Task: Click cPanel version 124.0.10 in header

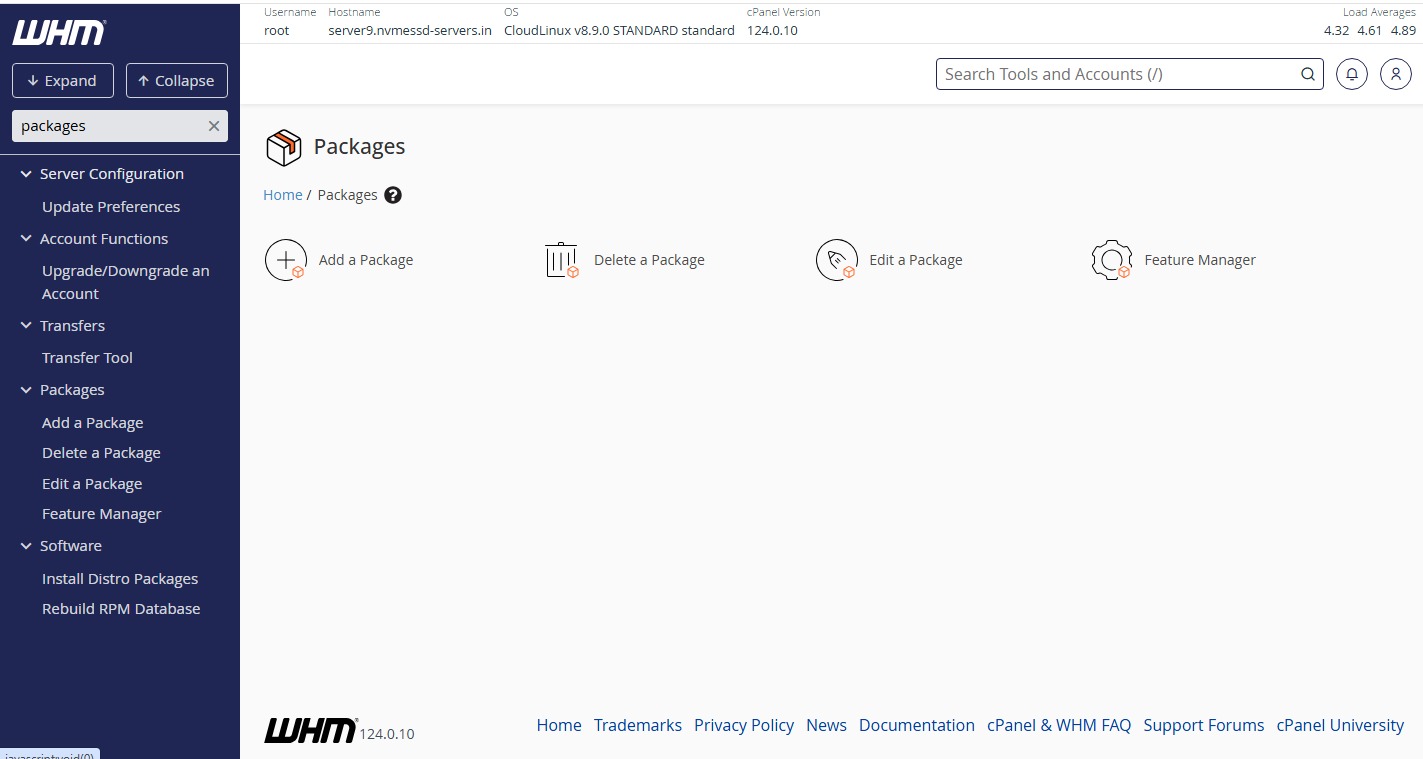Action: [x=772, y=30]
